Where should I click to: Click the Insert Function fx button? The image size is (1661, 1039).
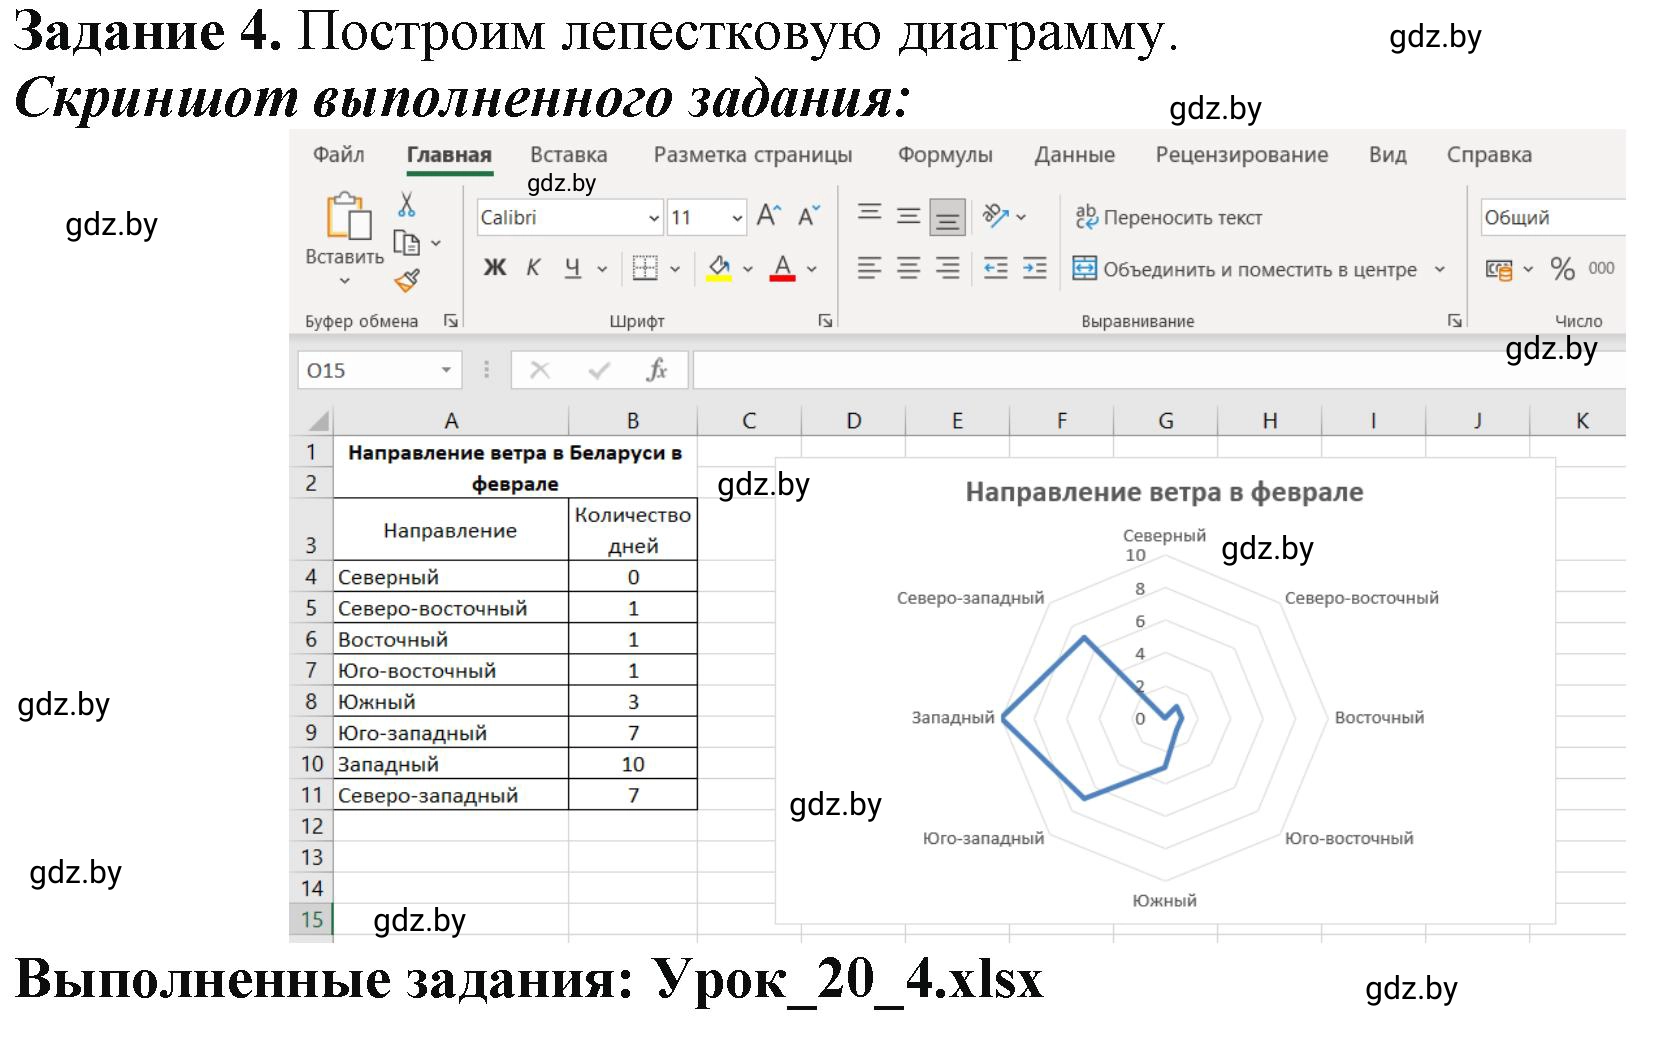point(657,370)
